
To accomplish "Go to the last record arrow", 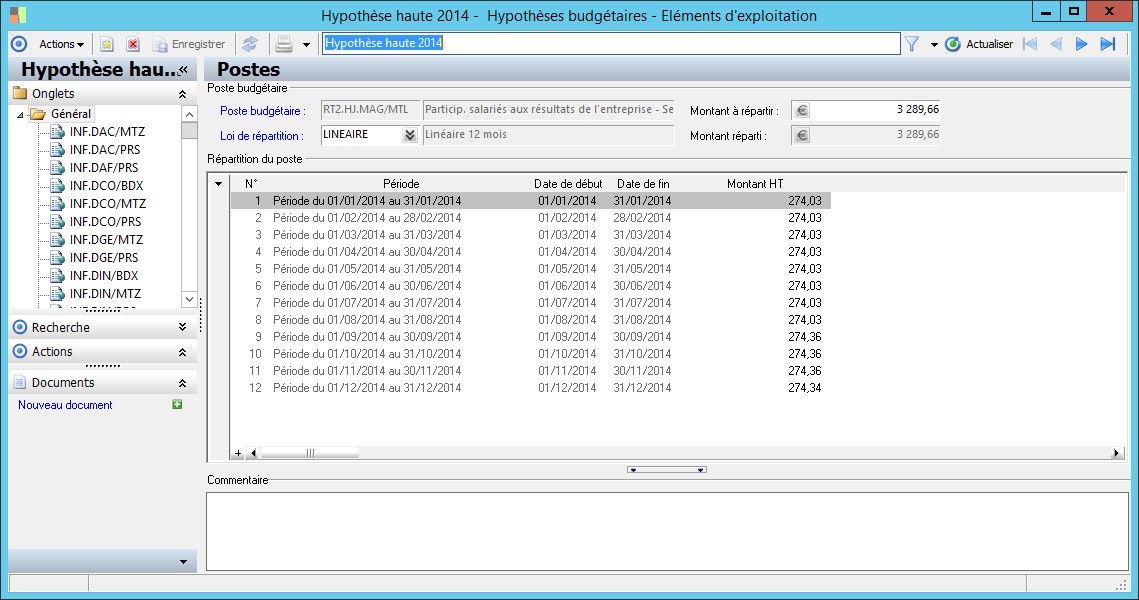I will pos(1107,44).
